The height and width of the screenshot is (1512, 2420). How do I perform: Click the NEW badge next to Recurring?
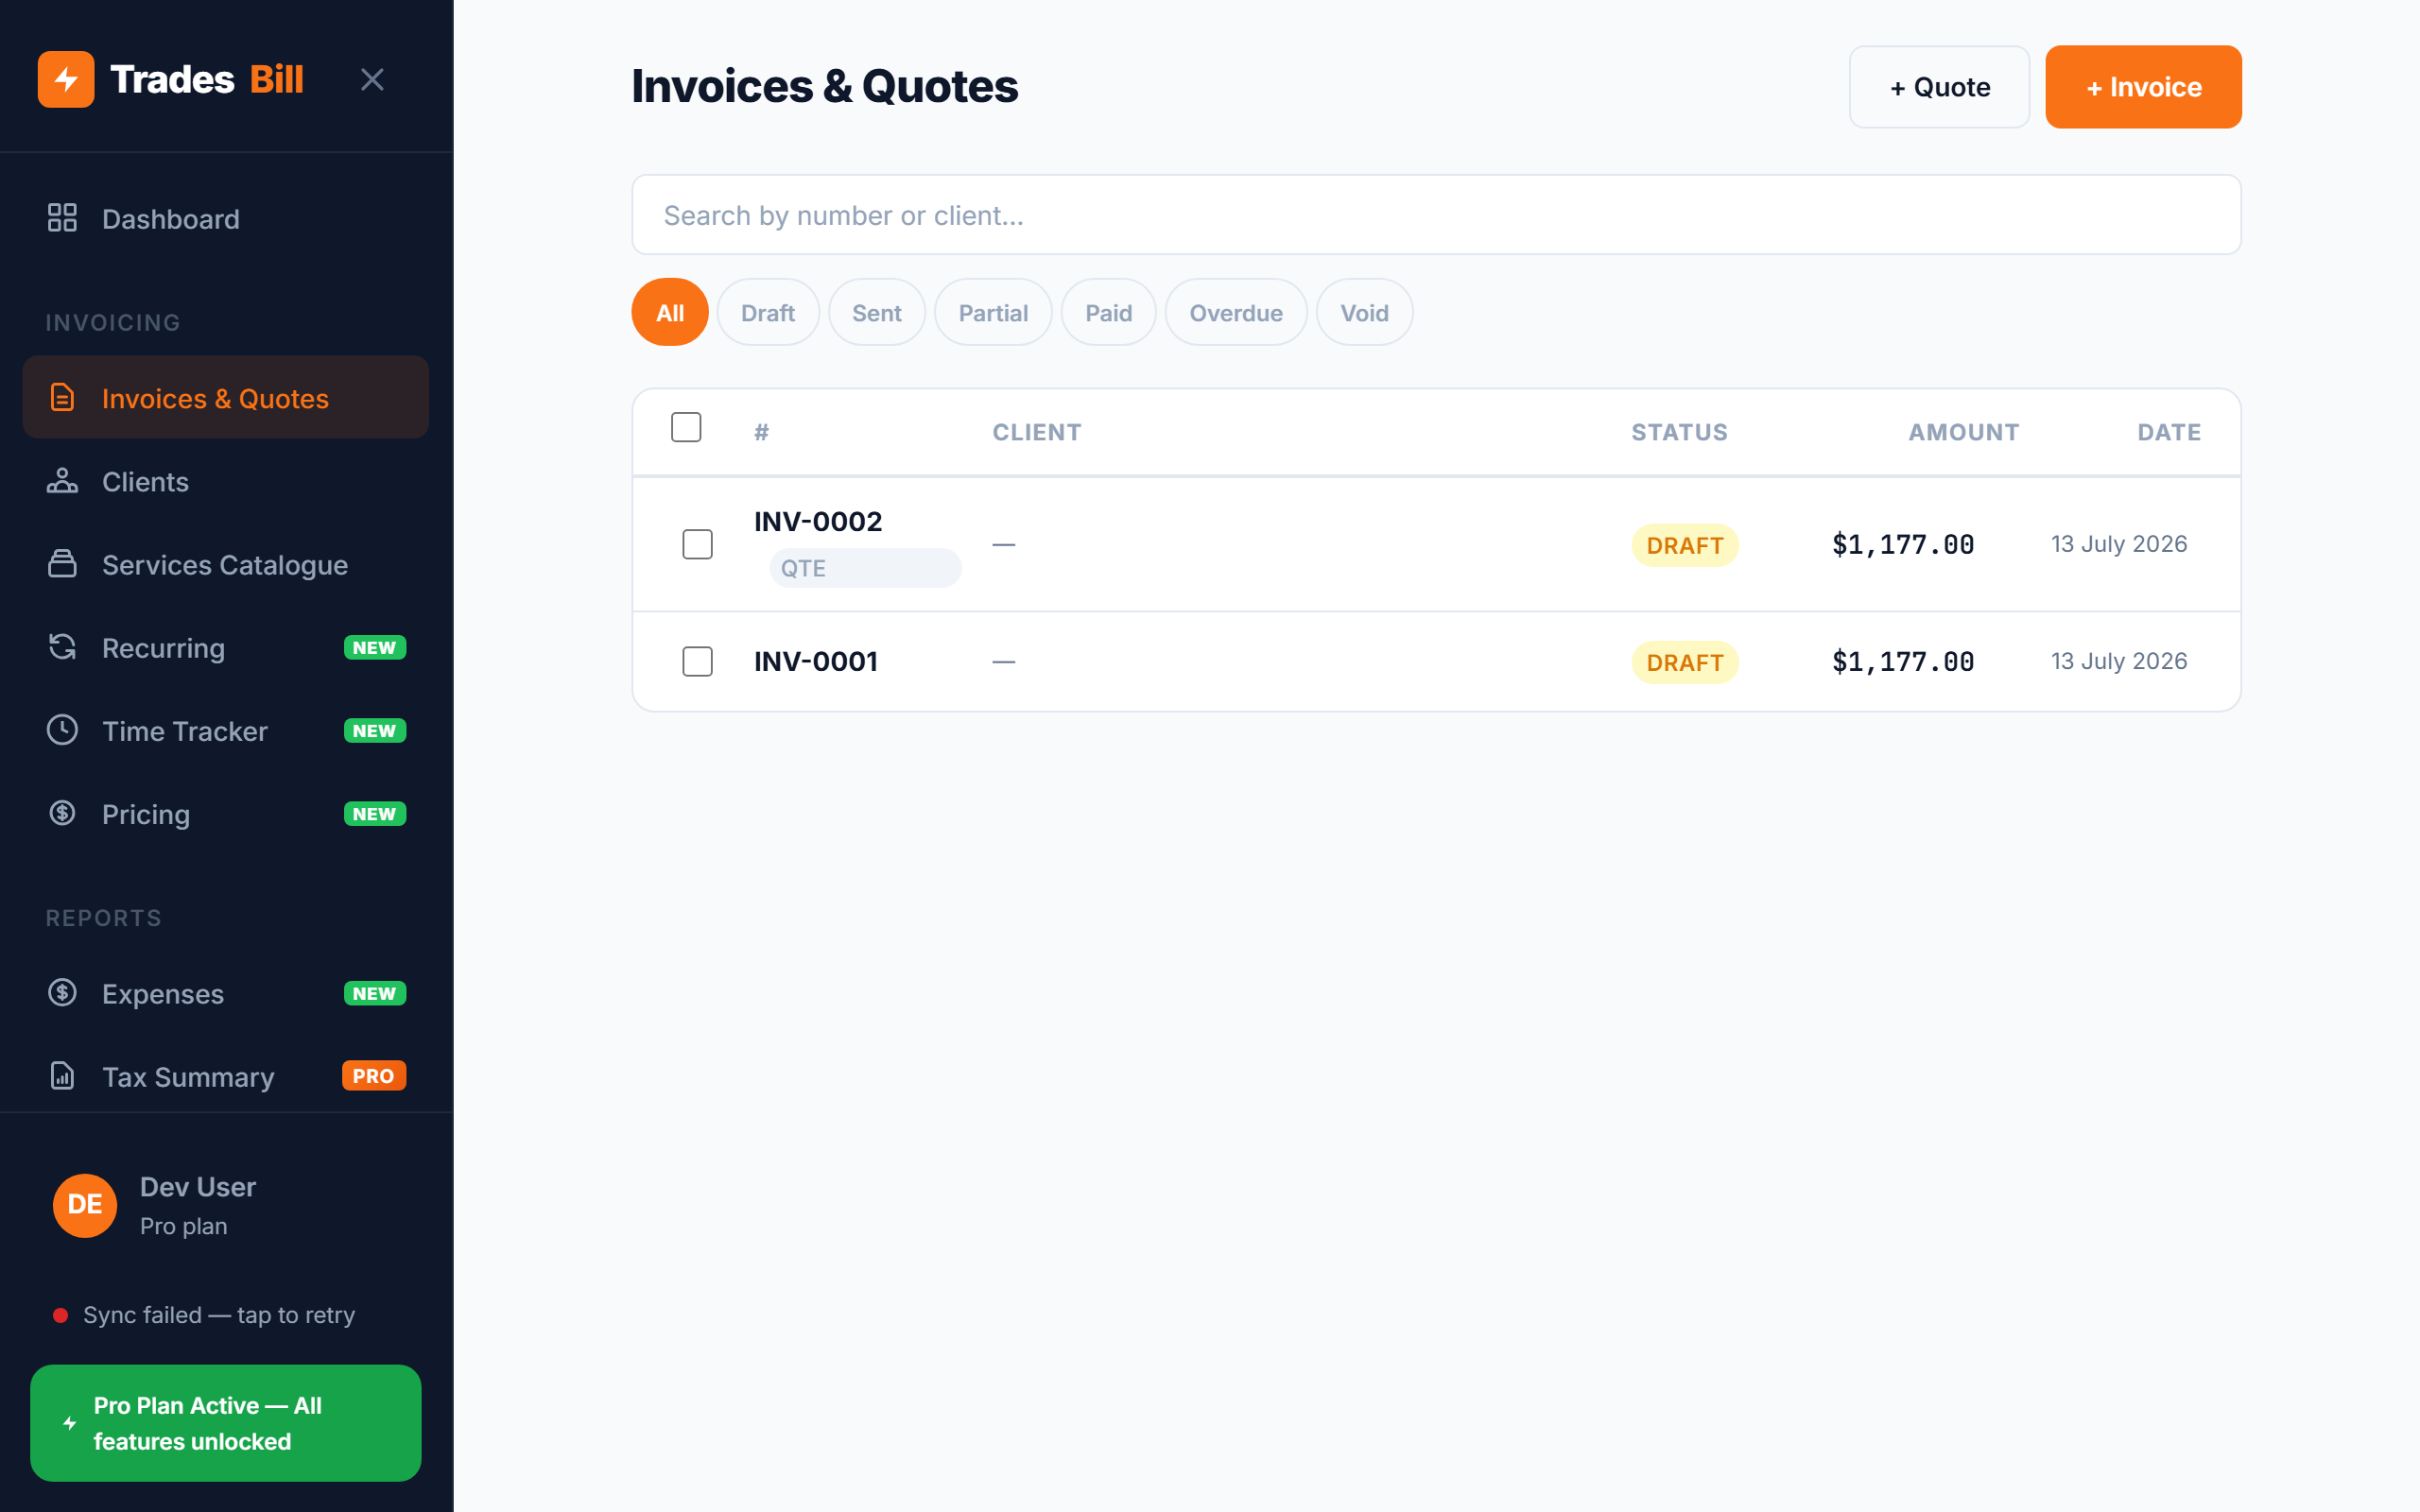374,648
